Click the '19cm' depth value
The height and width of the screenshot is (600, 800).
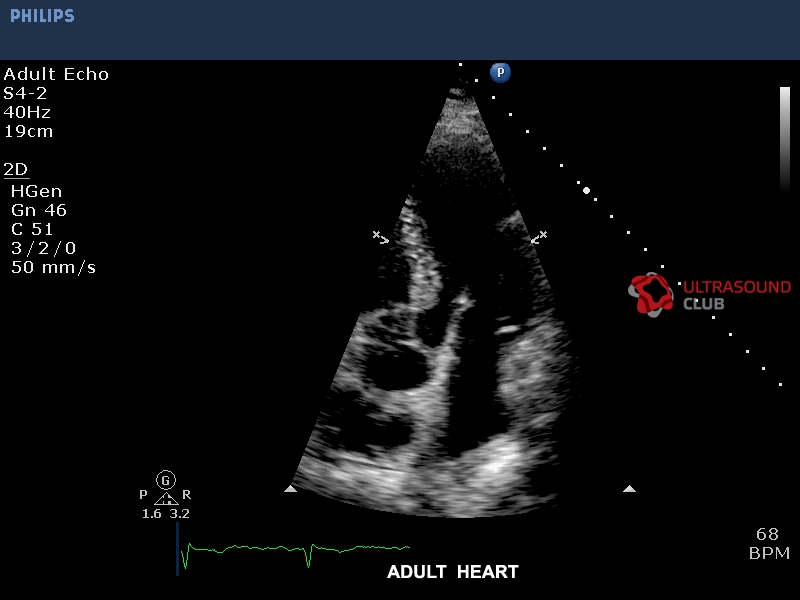pos(28,131)
